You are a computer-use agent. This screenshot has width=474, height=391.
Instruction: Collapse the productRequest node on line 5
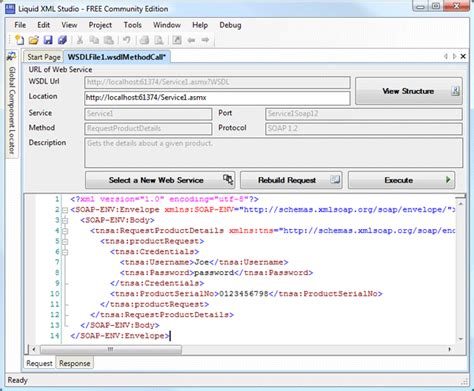point(65,242)
